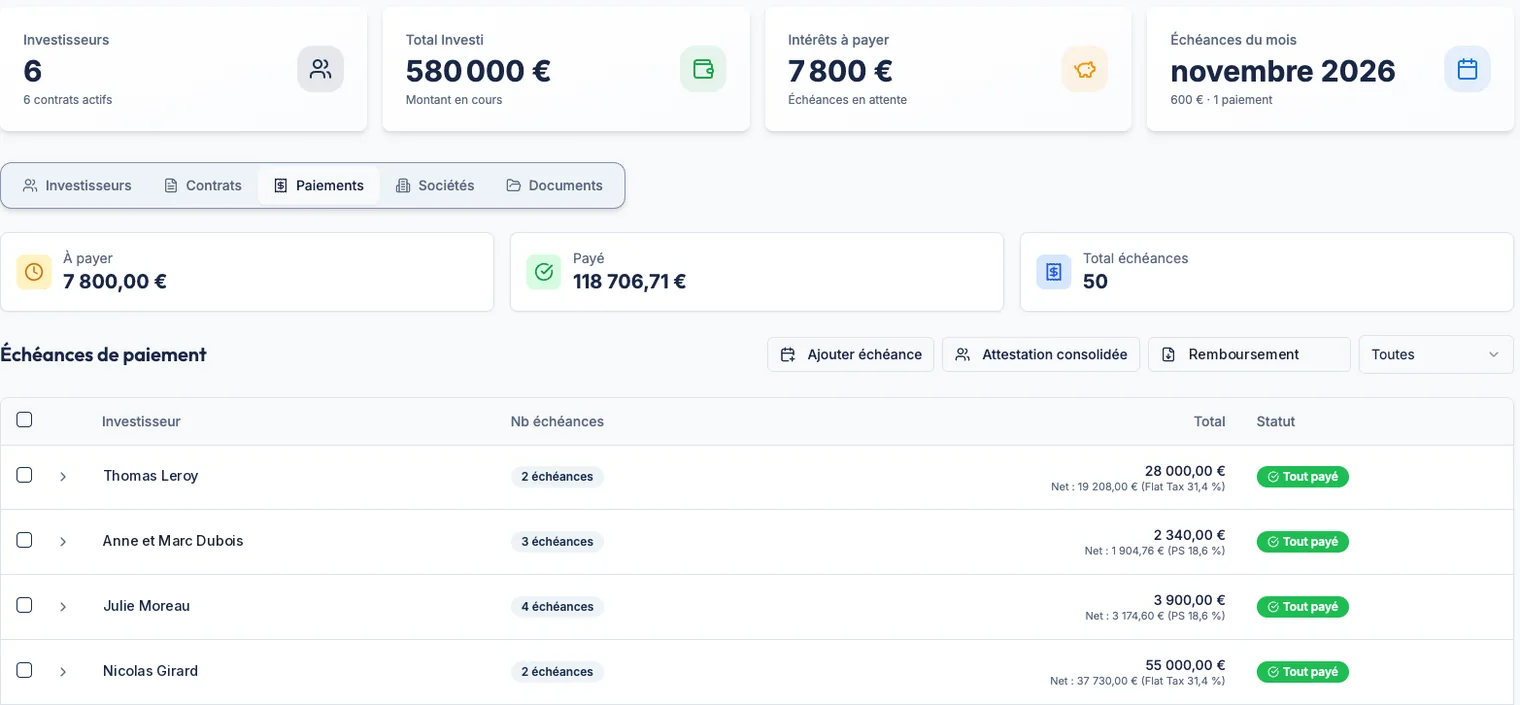Switch to the Investisseurs tab
Image resolution: width=1520 pixels, height=705 pixels.
[77, 185]
